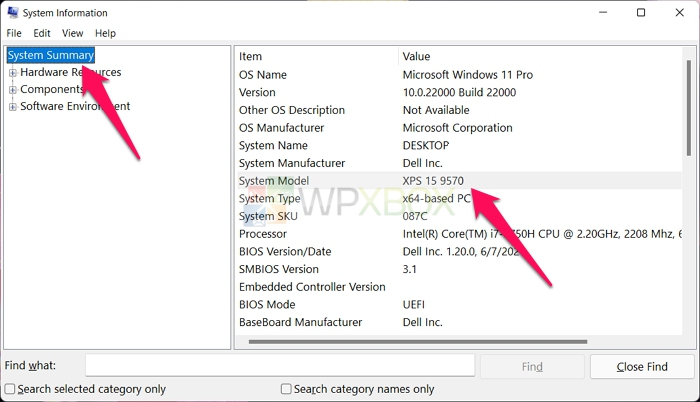The image size is (700, 402).
Task: Click the Intel(R) Core(TM) processor value
Action: (x=542, y=234)
